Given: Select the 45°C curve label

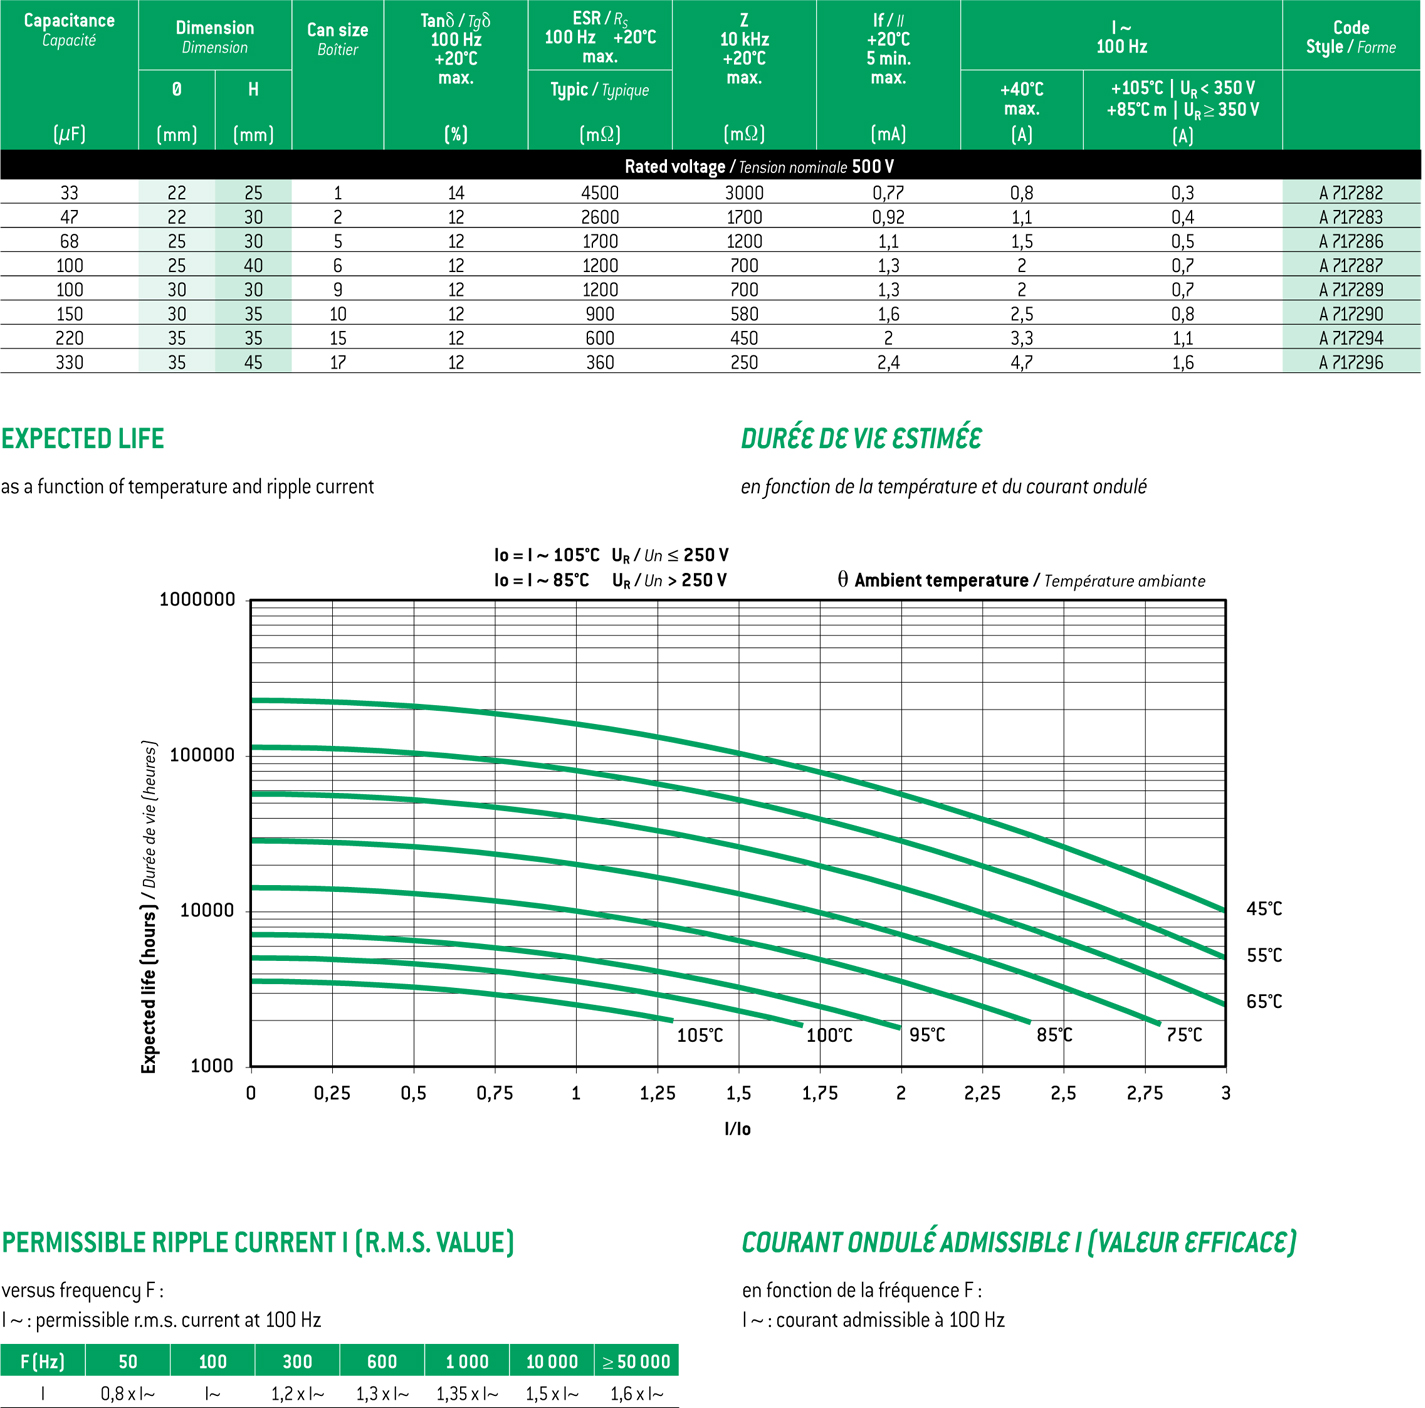Looking at the screenshot, I should point(1263,909).
